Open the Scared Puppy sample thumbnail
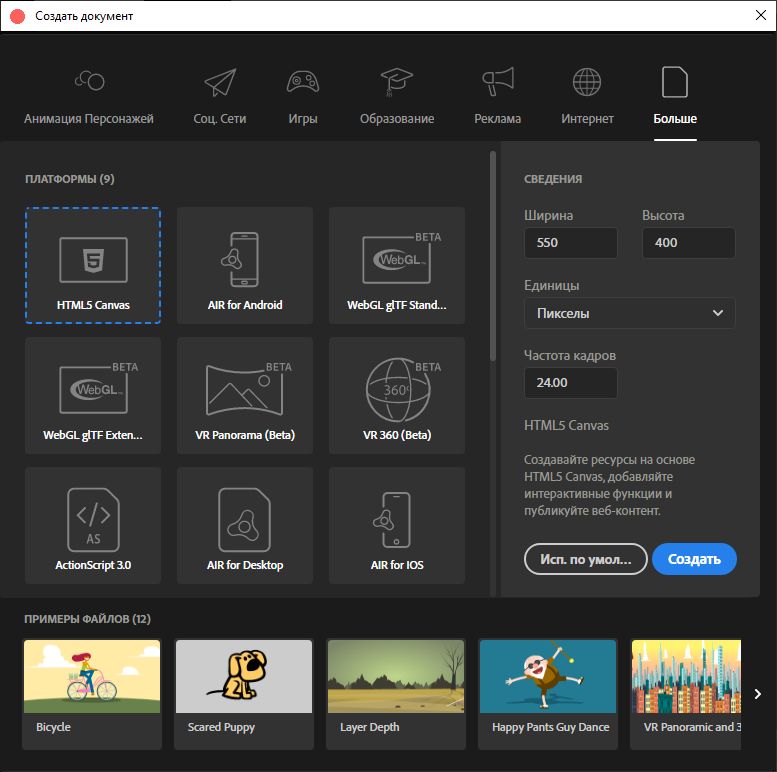This screenshot has width=777, height=772. pos(244,676)
